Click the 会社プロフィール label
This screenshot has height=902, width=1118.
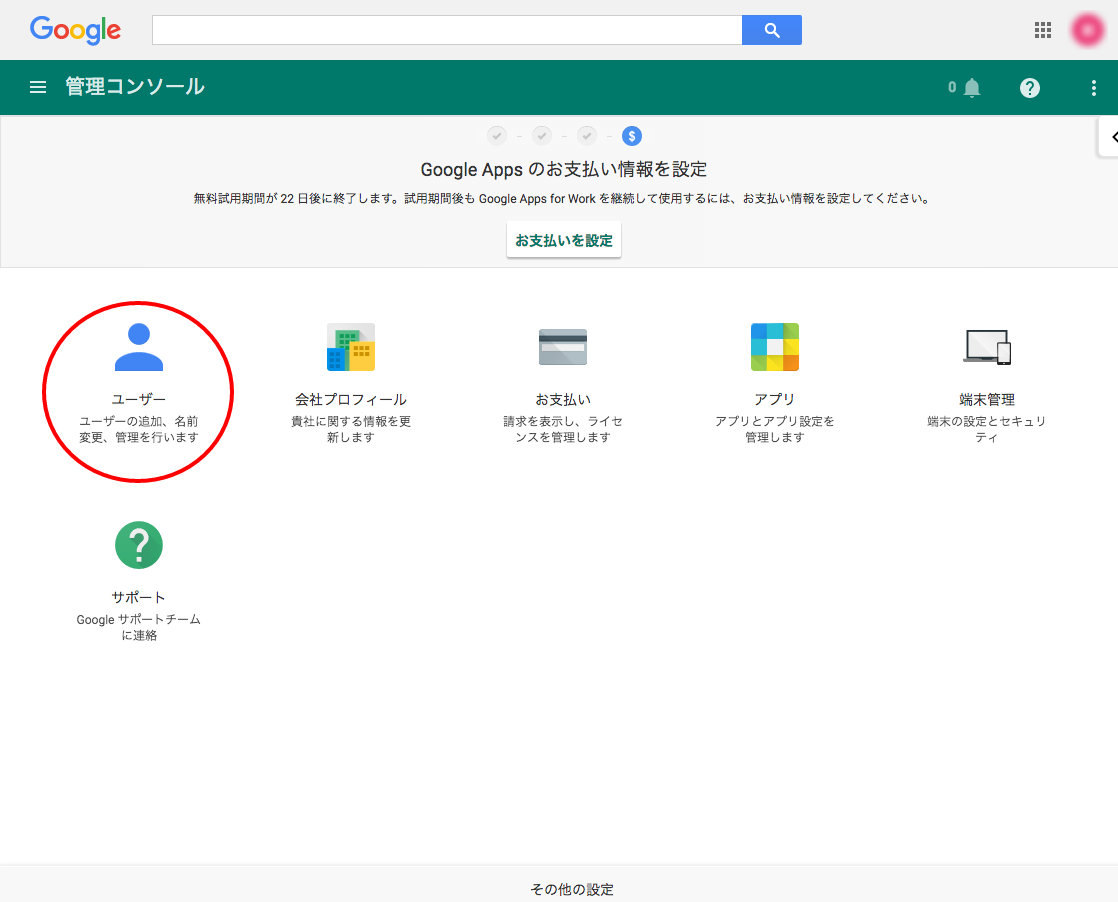[351, 399]
